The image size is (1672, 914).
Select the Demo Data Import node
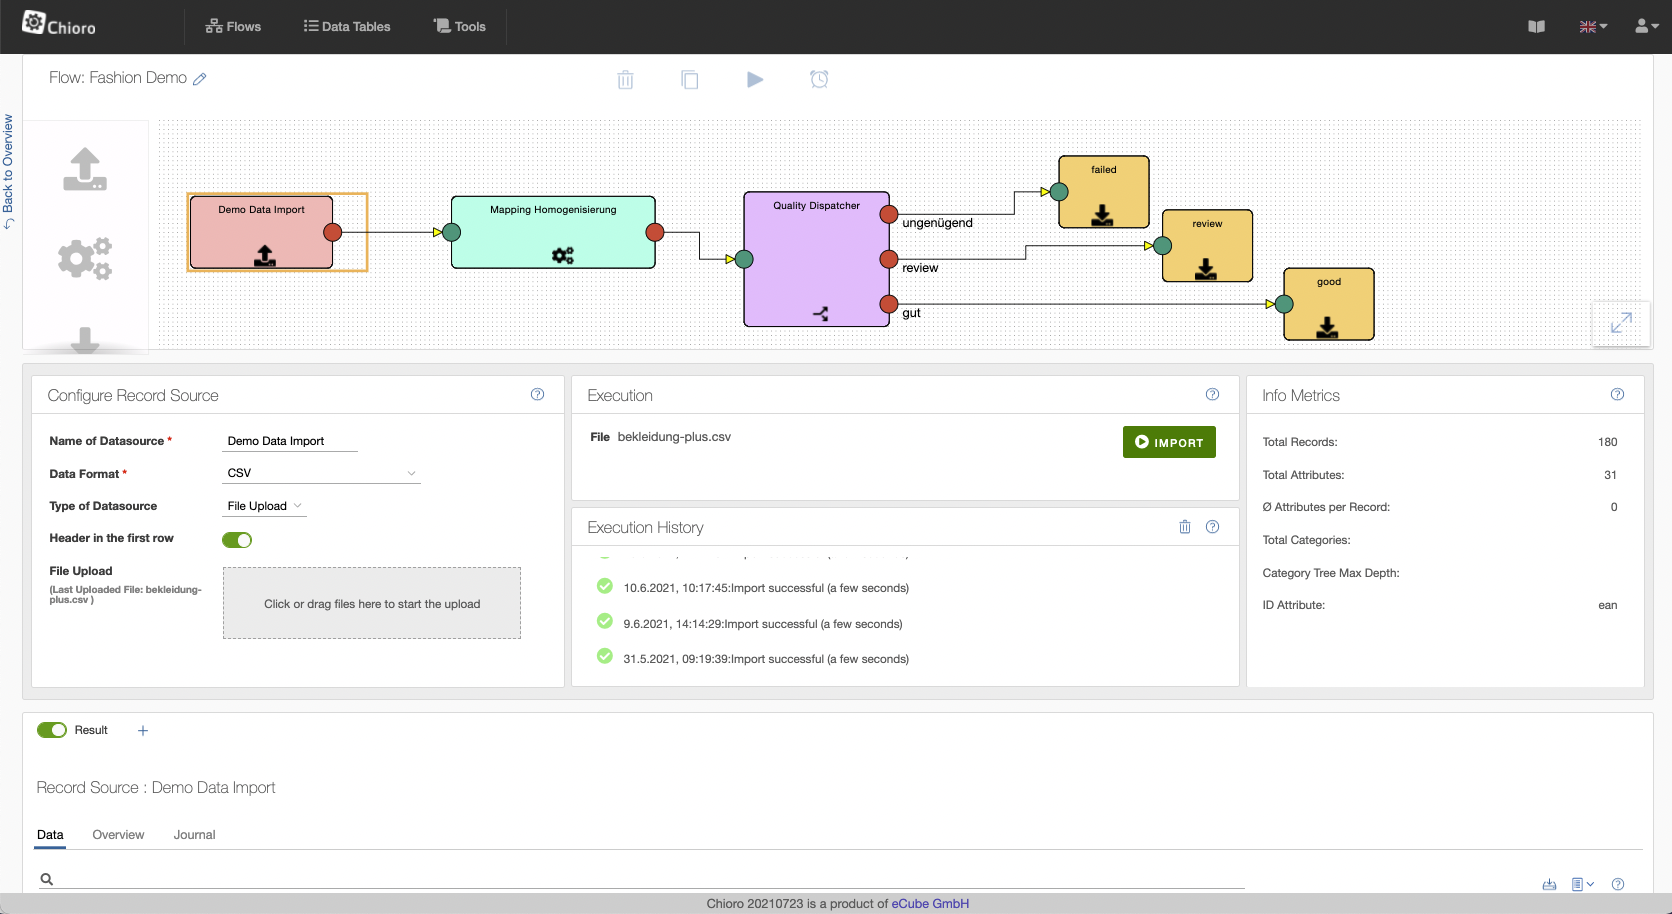tap(261, 232)
